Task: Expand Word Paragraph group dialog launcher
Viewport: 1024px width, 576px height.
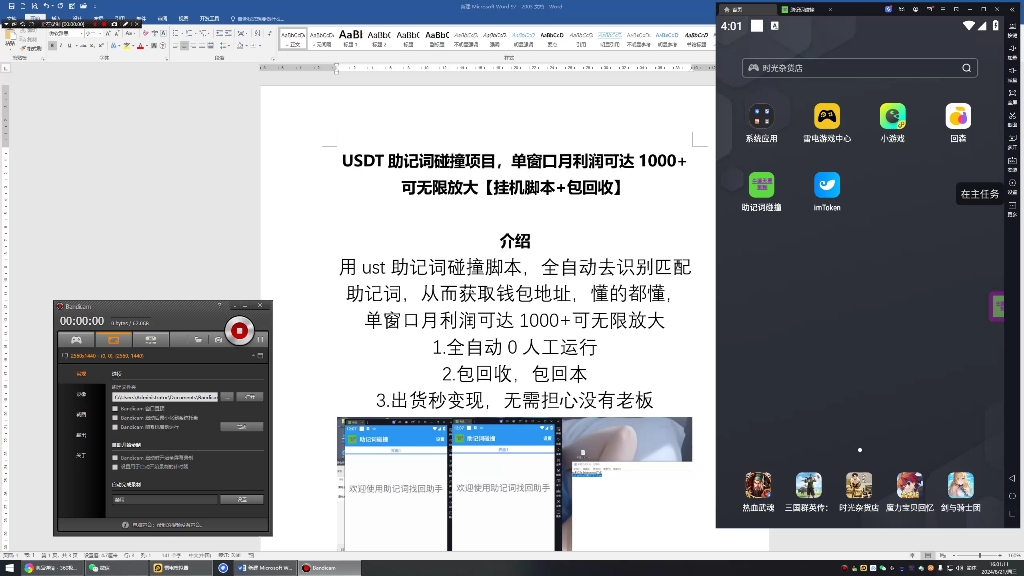Action: pyautogui.click(x=273, y=59)
